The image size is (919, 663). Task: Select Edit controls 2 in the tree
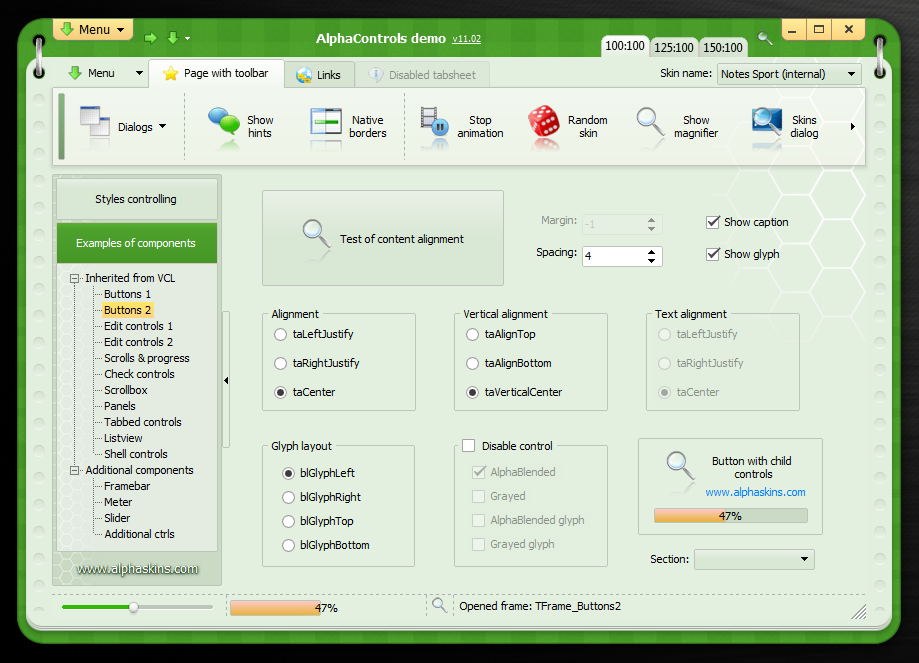click(x=138, y=342)
